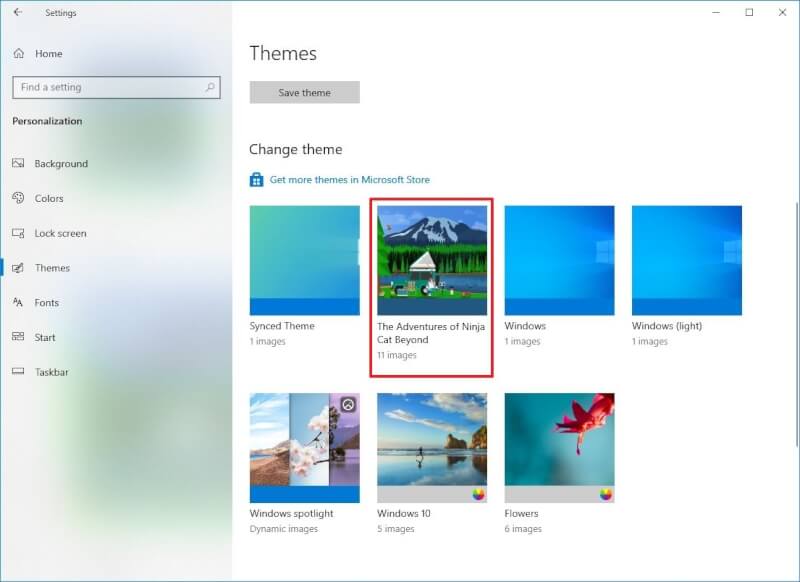Focus the Find a setting search box
Image resolution: width=800 pixels, height=582 pixels.
pos(116,87)
